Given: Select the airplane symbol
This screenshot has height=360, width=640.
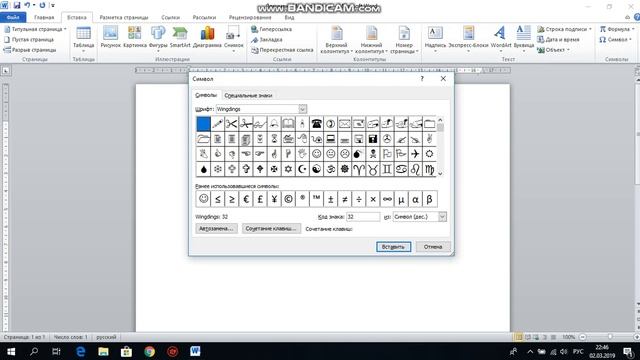Looking at the screenshot, I should click(x=415, y=154).
